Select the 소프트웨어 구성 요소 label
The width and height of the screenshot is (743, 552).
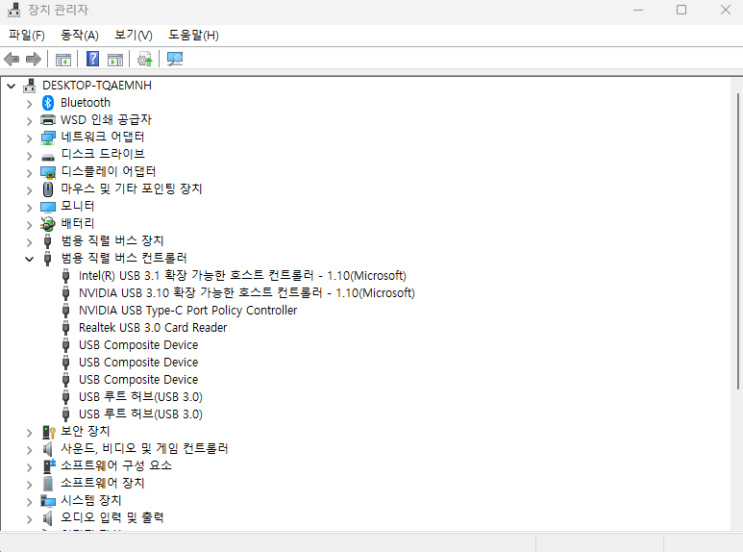pos(116,466)
